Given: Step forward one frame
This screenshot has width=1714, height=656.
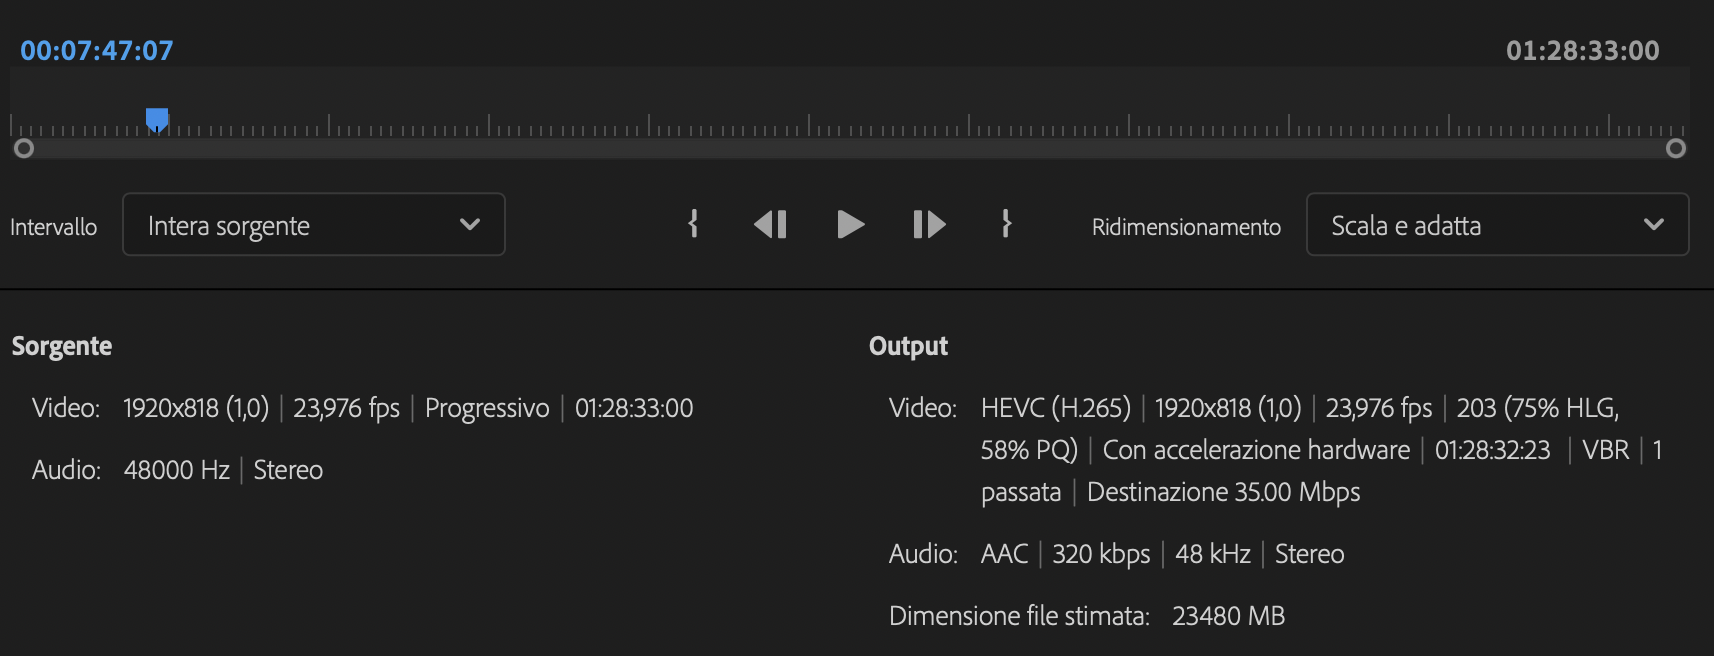Looking at the screenshot, I should [929, 224].
